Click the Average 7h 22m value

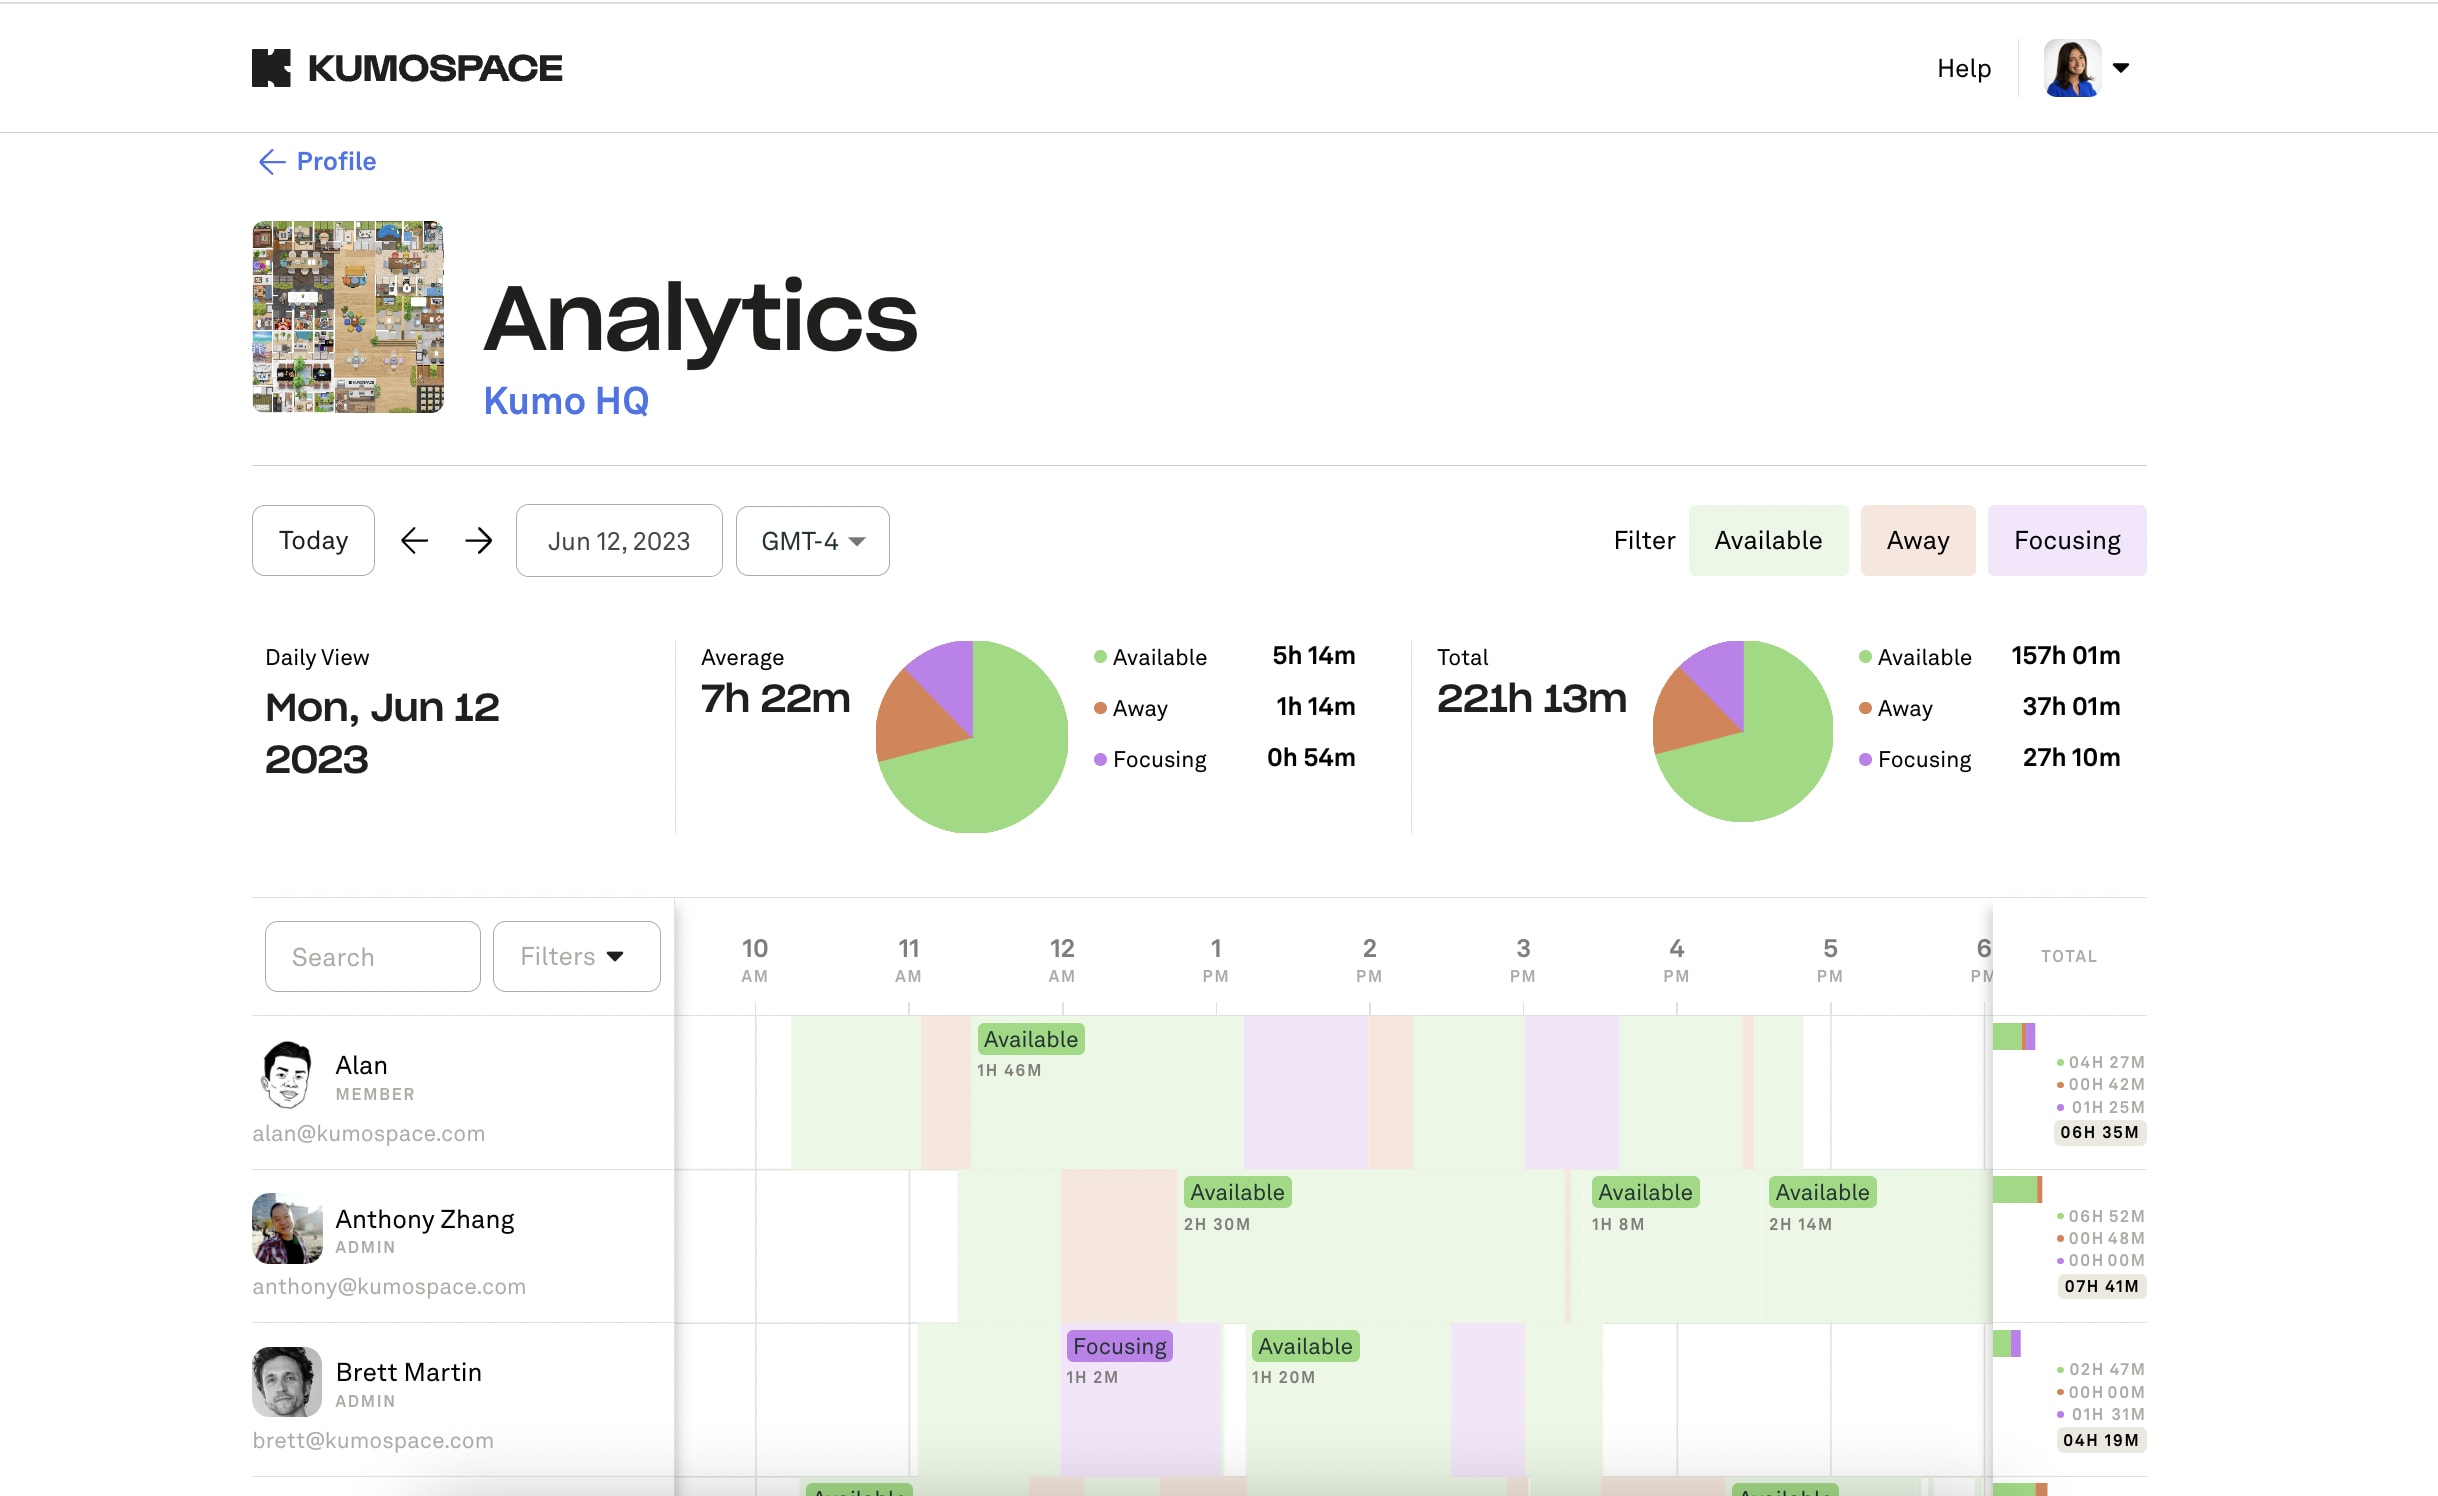click(775, 698)
